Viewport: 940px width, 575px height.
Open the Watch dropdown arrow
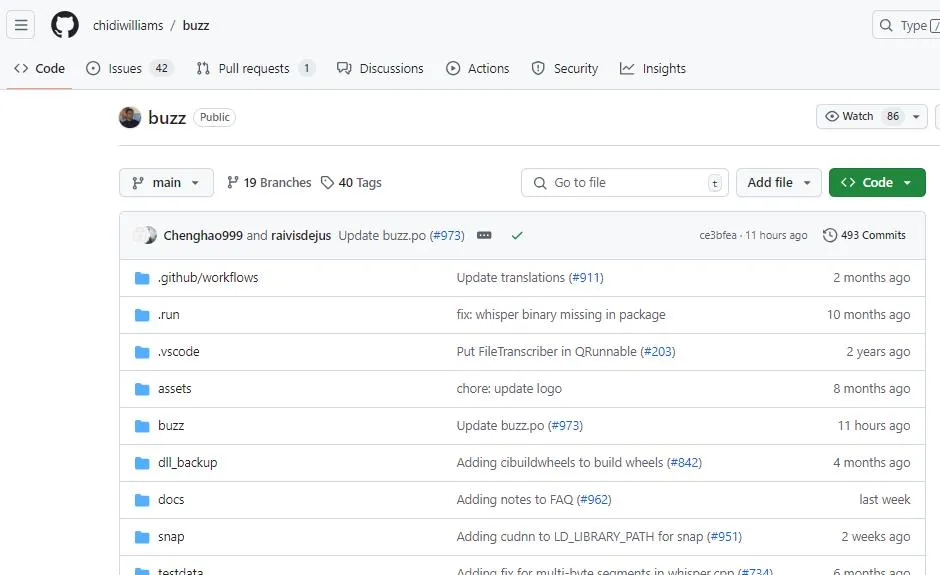point(916,117)
